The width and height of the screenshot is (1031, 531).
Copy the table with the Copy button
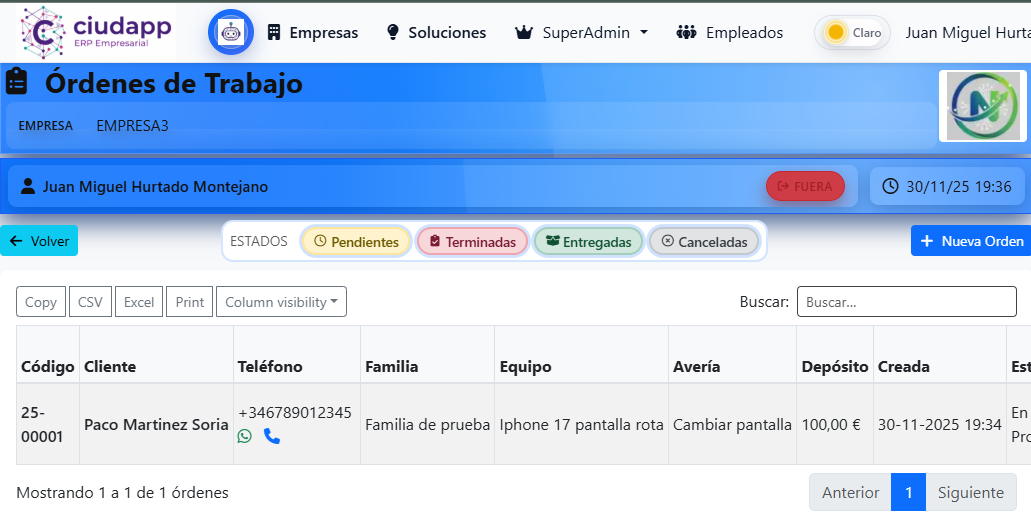tap(41, 302)
